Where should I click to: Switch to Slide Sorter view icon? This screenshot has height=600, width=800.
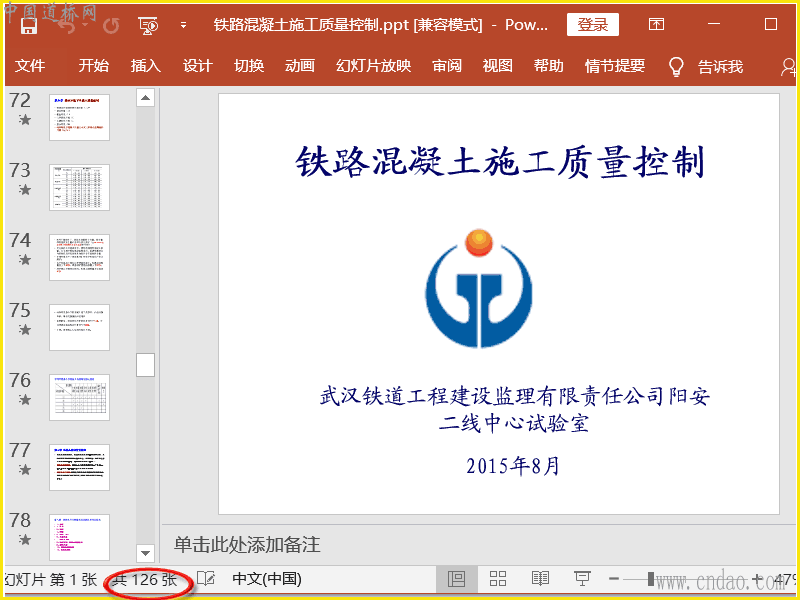(497, 579)
